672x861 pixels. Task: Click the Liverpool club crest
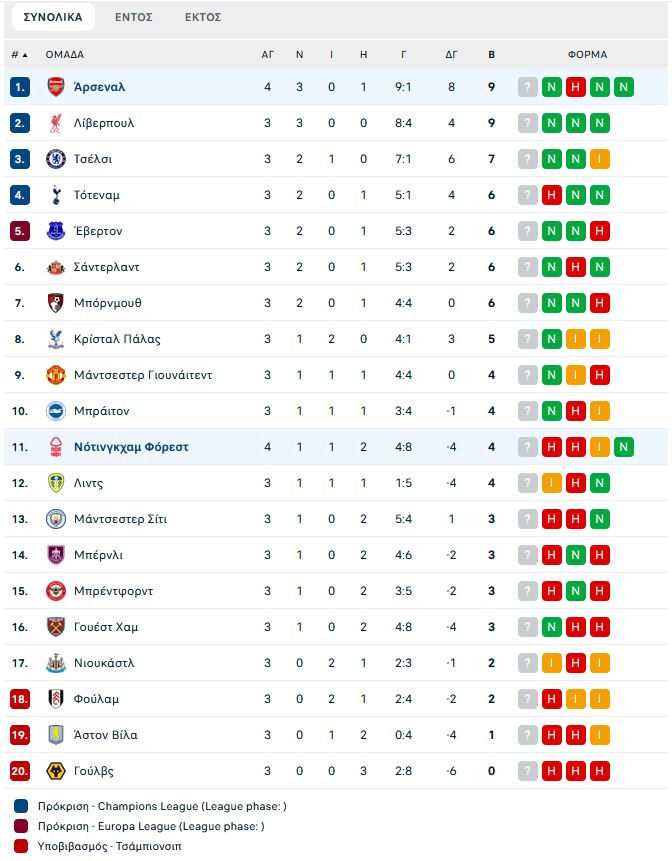tap(55, 123)
